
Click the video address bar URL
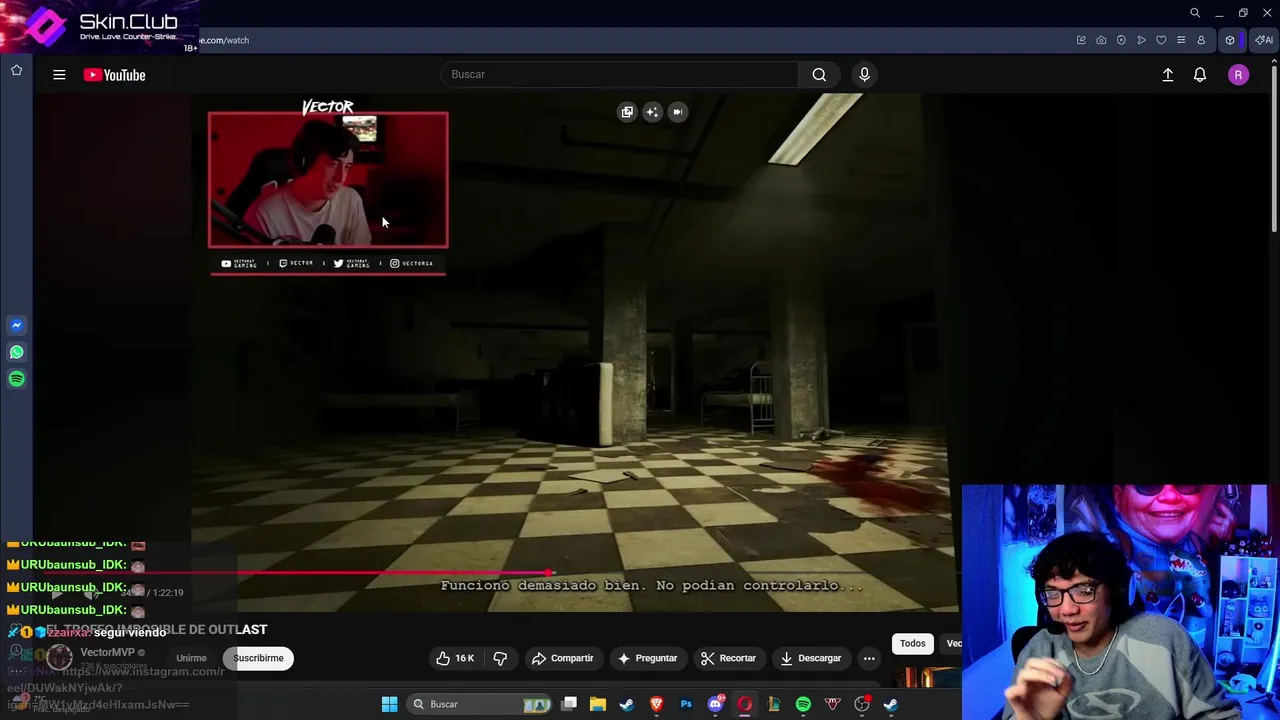(x=225, y=40)
